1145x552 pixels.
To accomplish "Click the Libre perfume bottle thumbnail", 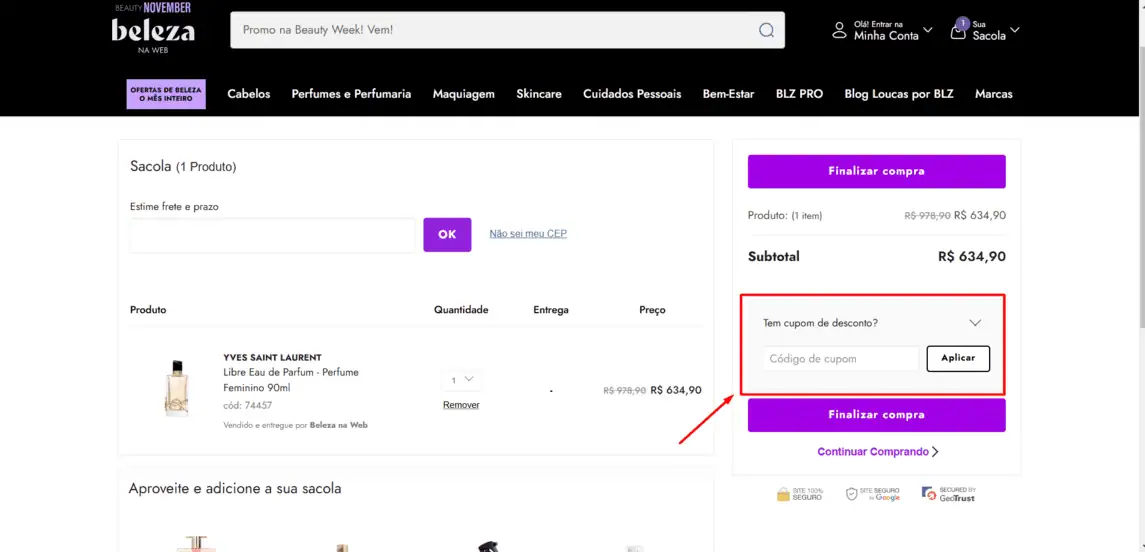I will click(176, 388).
